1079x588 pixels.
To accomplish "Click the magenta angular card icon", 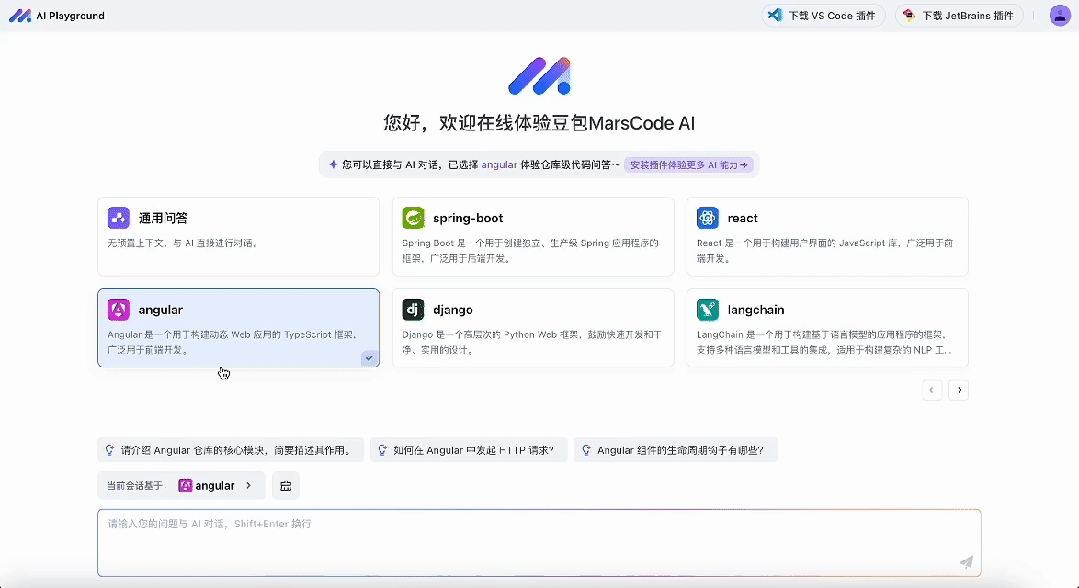I will (118, 310).
